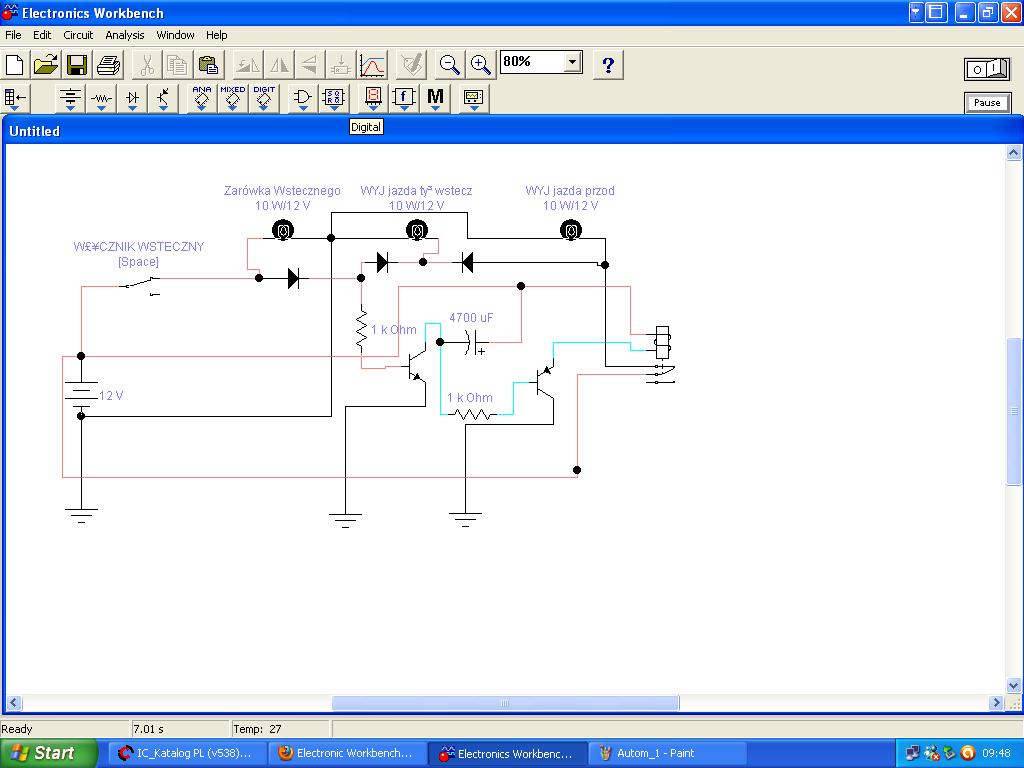The height and width of the screenshot is (768, 1024).
Task: Paste component from clipboard
Action: click(209, 65)
